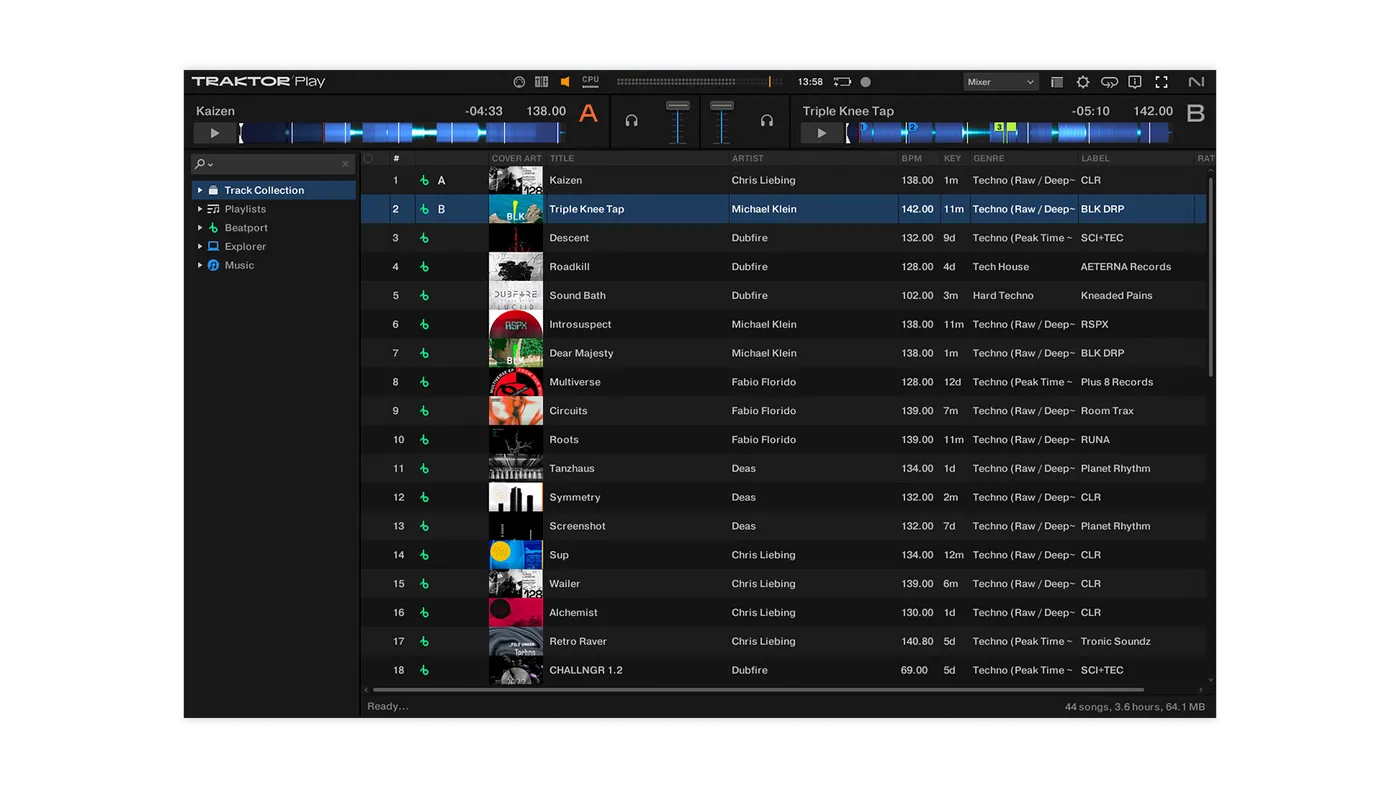This screenshot has height=788, width=1400.
Task: Expand the Playlists tree node
Action: tap(200, 209)
